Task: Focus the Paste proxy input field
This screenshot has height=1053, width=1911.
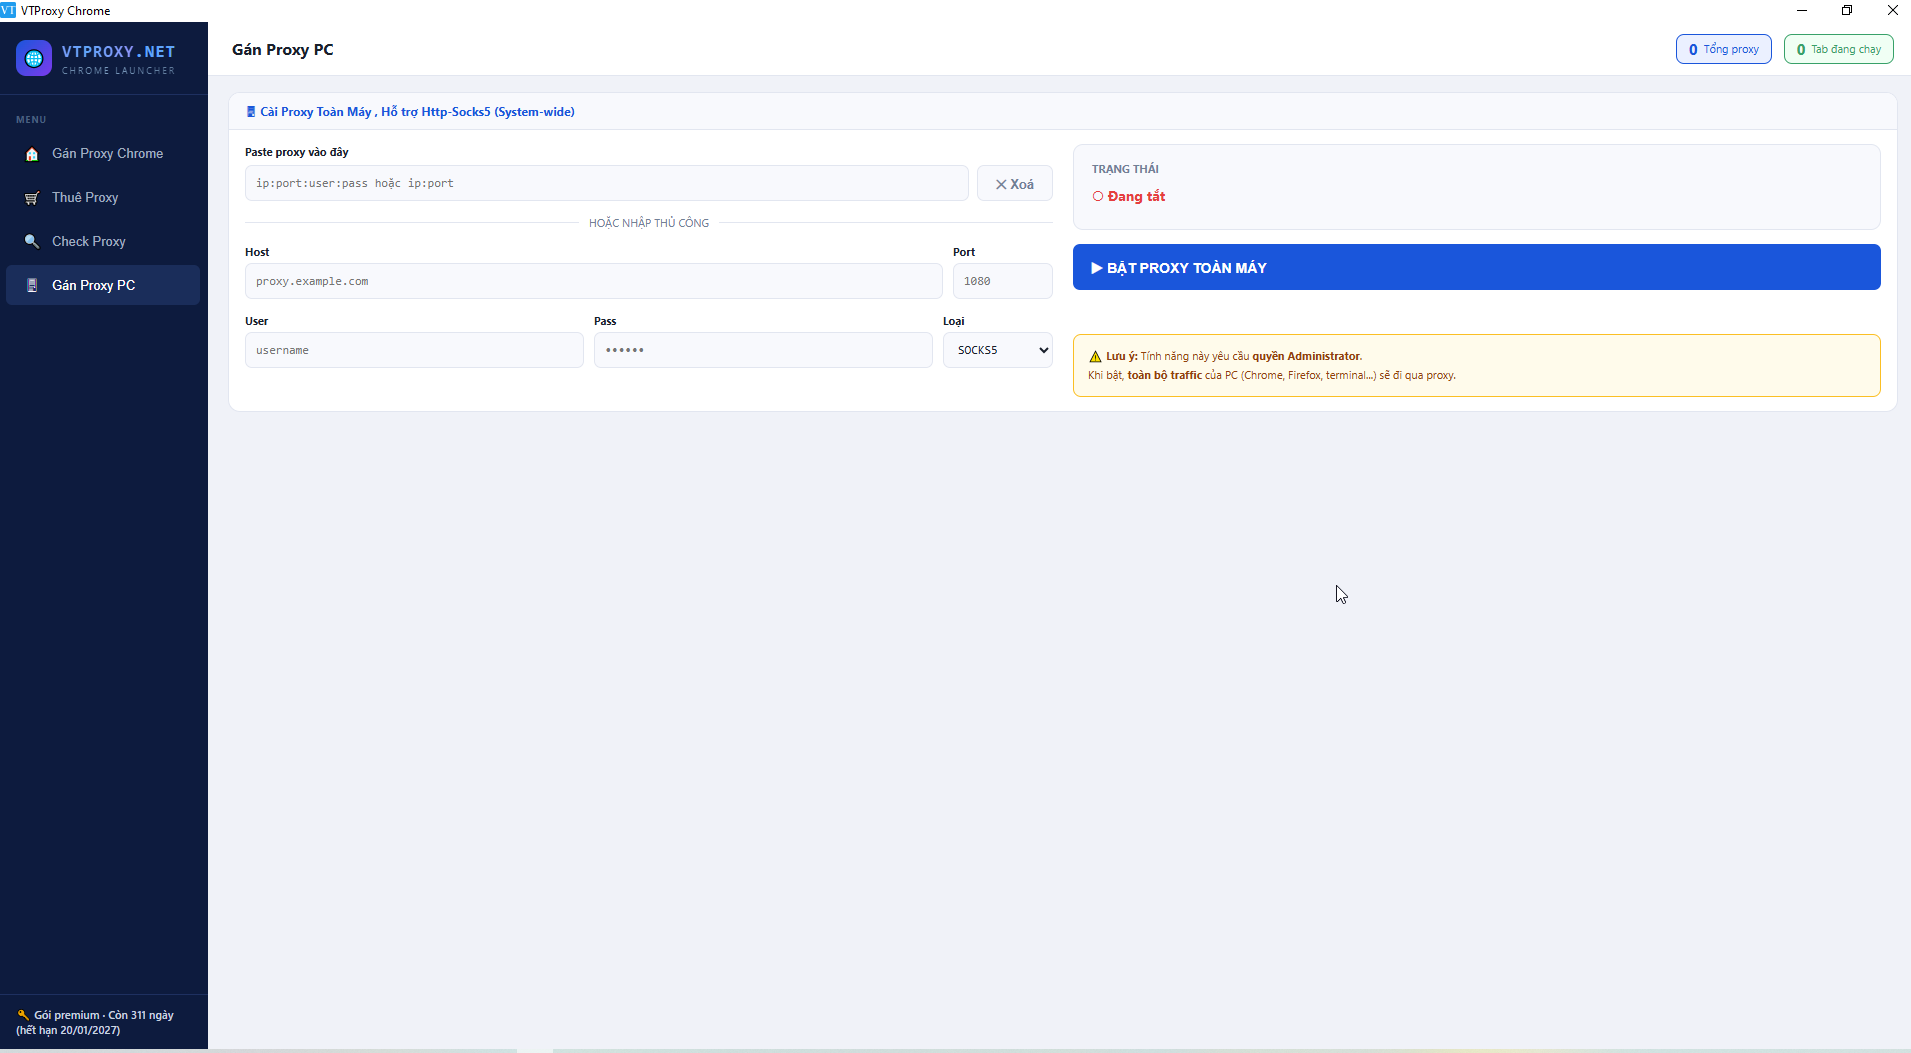Action: (x=606, y=184)
